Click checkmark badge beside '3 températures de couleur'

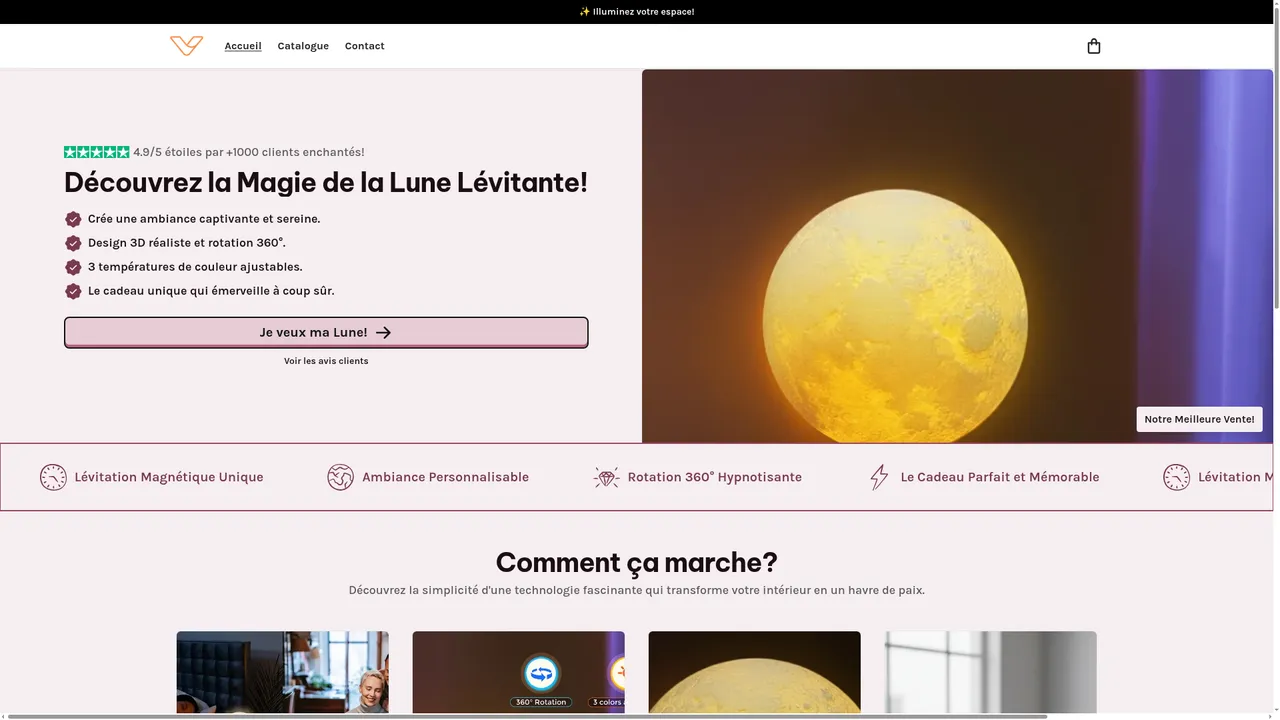click(73, 267)
